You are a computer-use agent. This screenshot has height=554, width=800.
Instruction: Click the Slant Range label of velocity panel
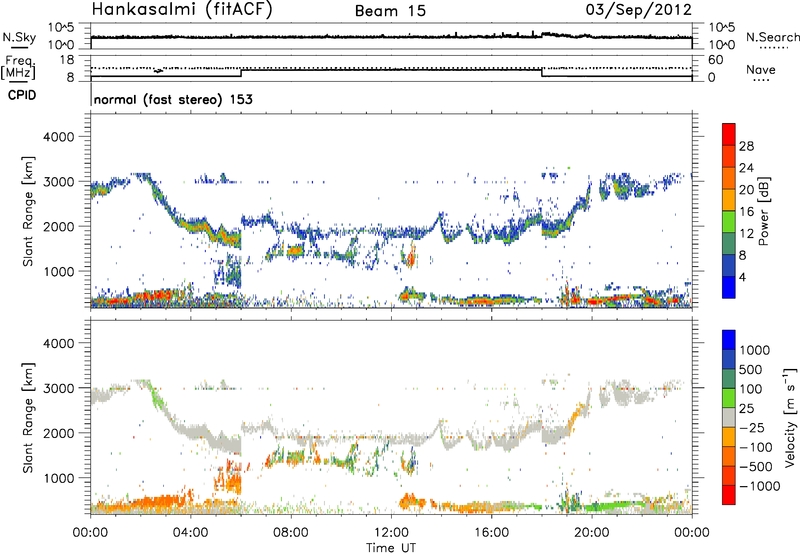[28, 417]
